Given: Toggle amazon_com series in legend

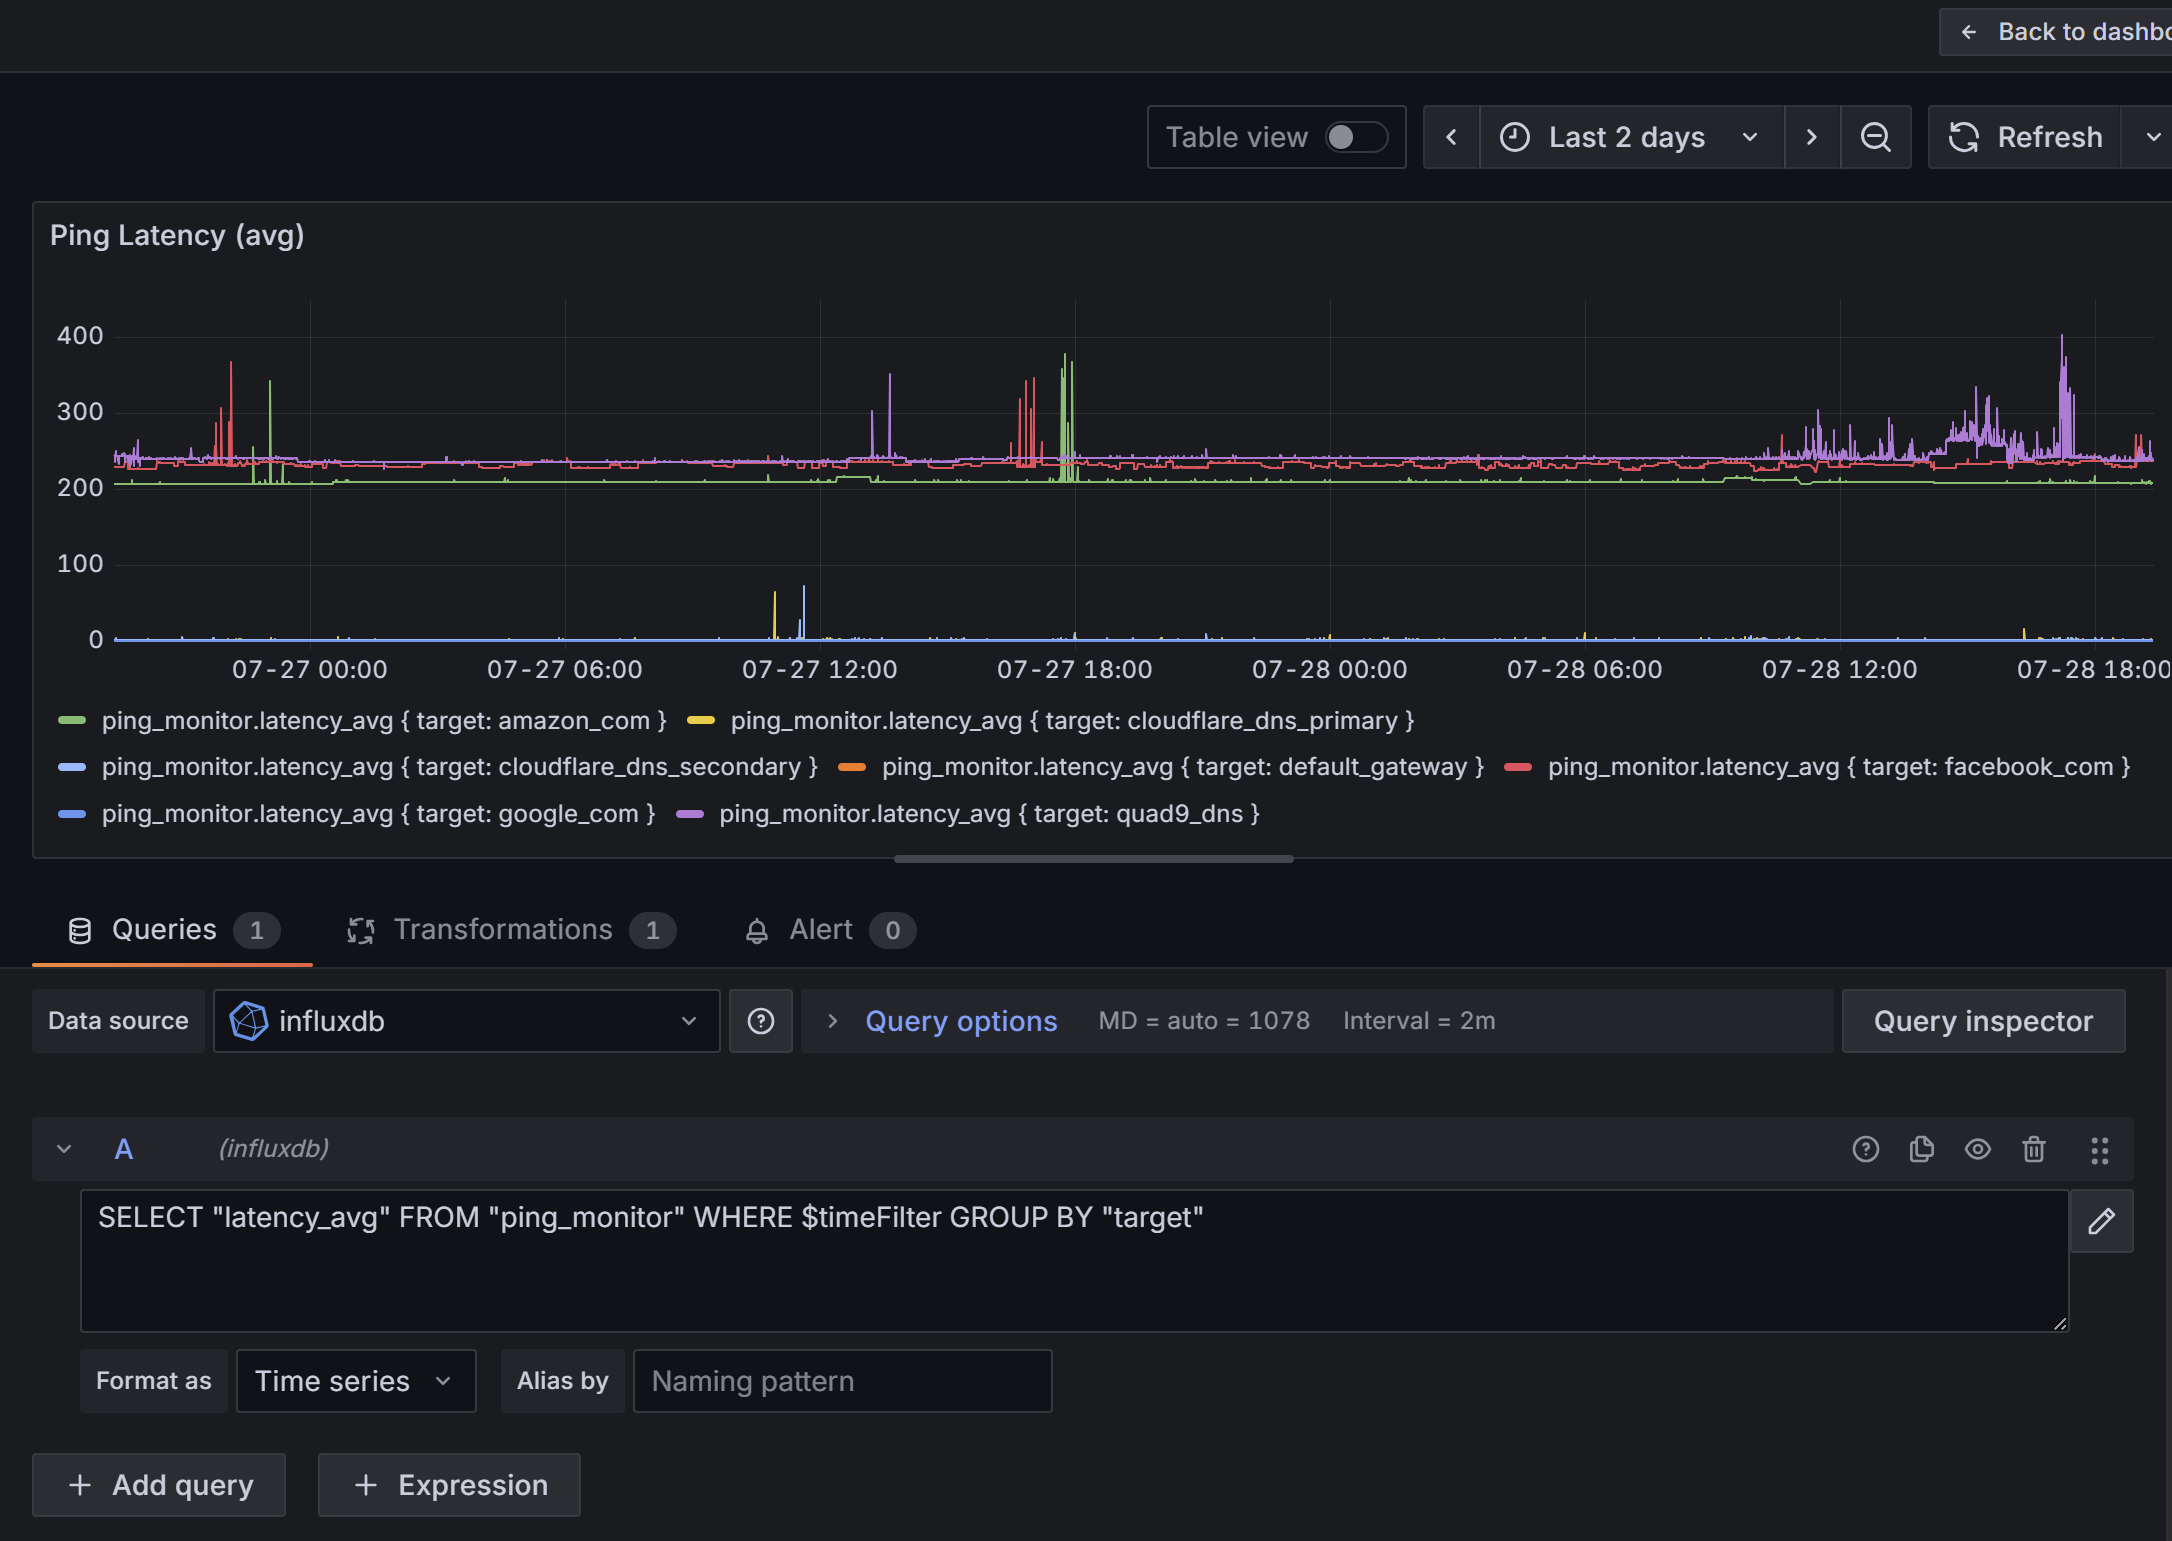Looking at the screenshot, I should tap(383, 721).
